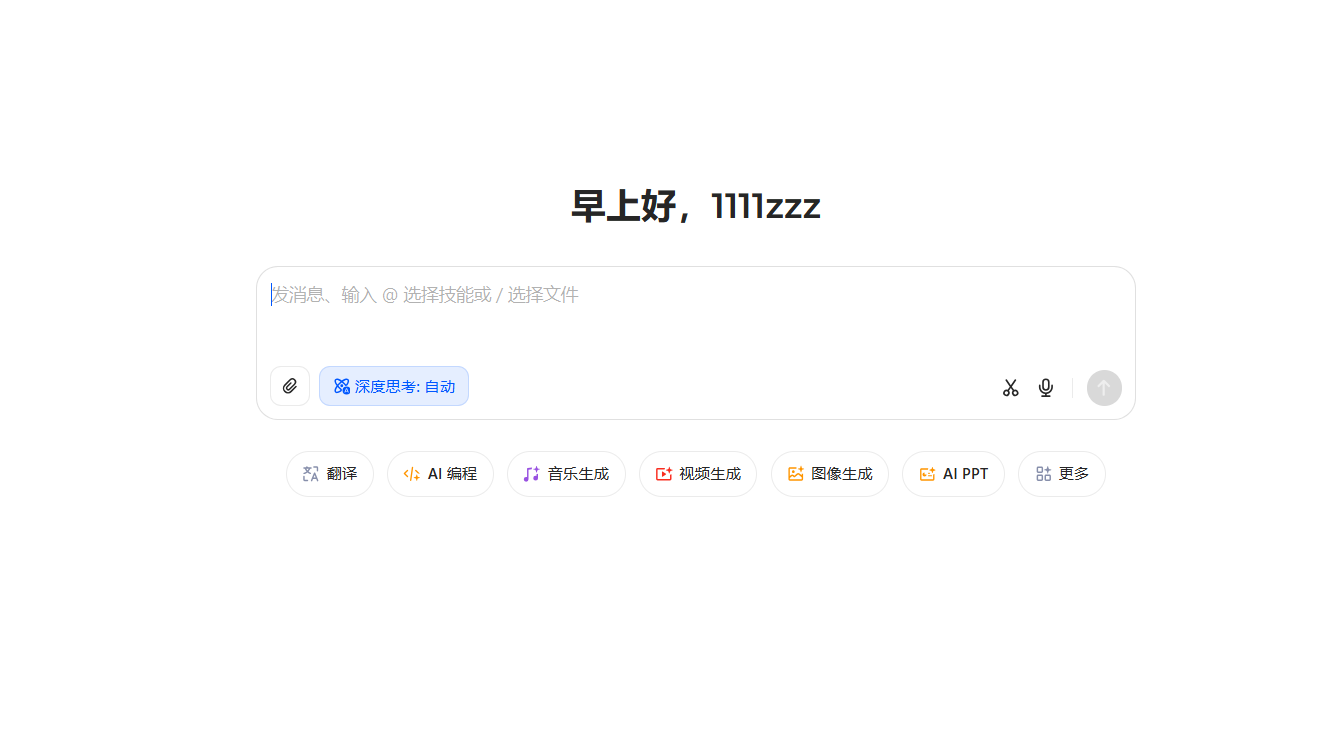This screenshot has height=732, width=1330.
Task: Select the 翻译 translate skill icon
Action: pyautogui.click(x=310, y=473)
